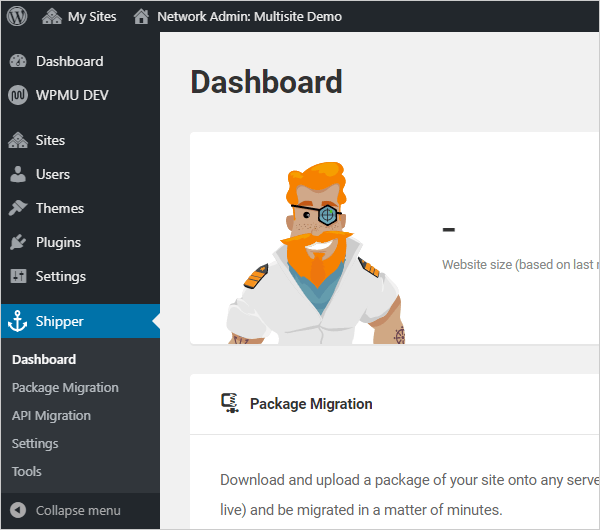The height and width of the screenshot is (530, 600).
Task: Click the Collapse menu label
Action: click(78, 510)
